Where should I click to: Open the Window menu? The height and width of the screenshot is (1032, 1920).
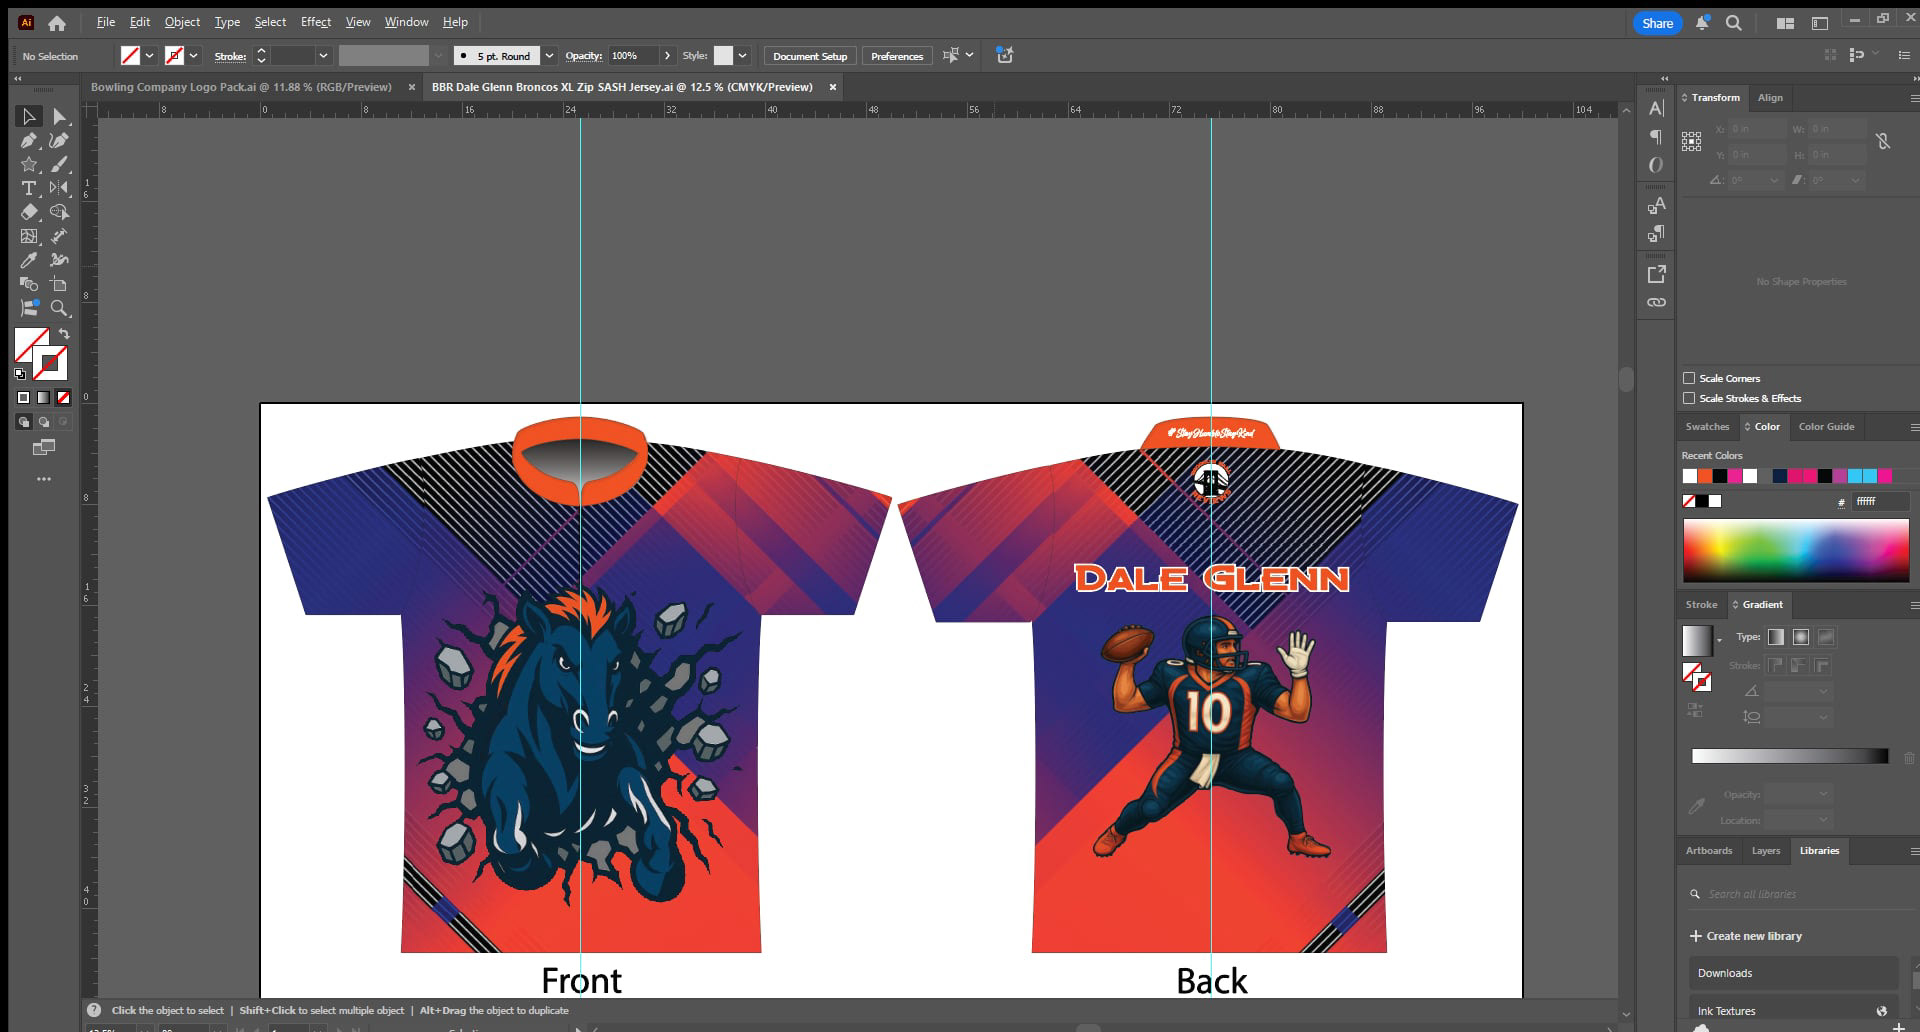(406, 22)
